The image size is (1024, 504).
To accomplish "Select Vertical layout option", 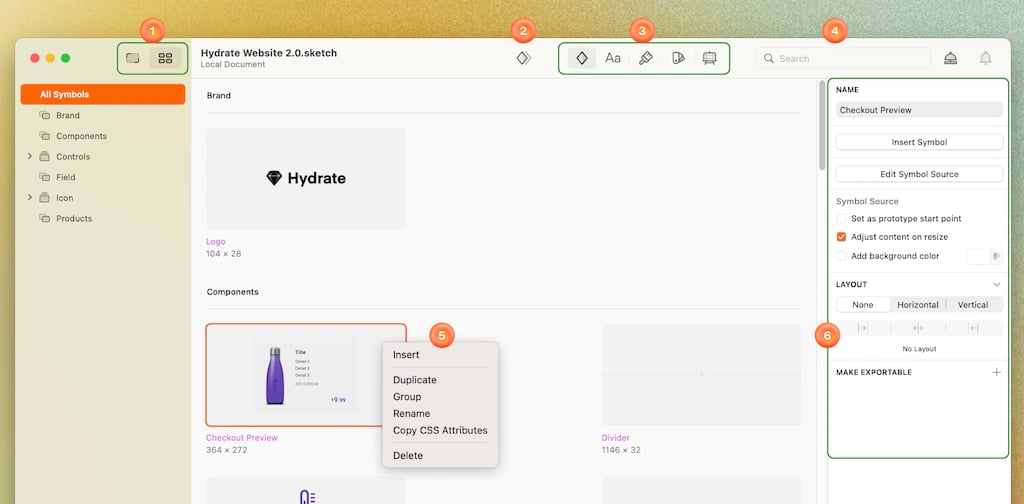I will 973,305.
